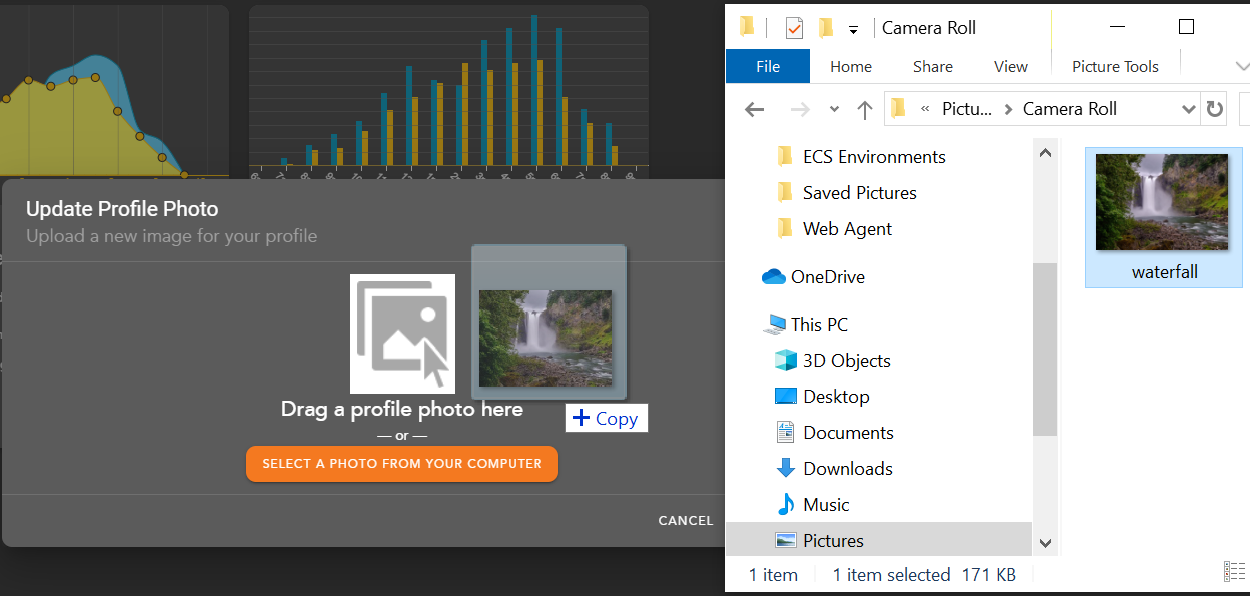Image resolution: width=1250 pixels, height=596 pixels.
Task: Open recent locations dropdown beside Forward arrow
Action: coord(834,109)
